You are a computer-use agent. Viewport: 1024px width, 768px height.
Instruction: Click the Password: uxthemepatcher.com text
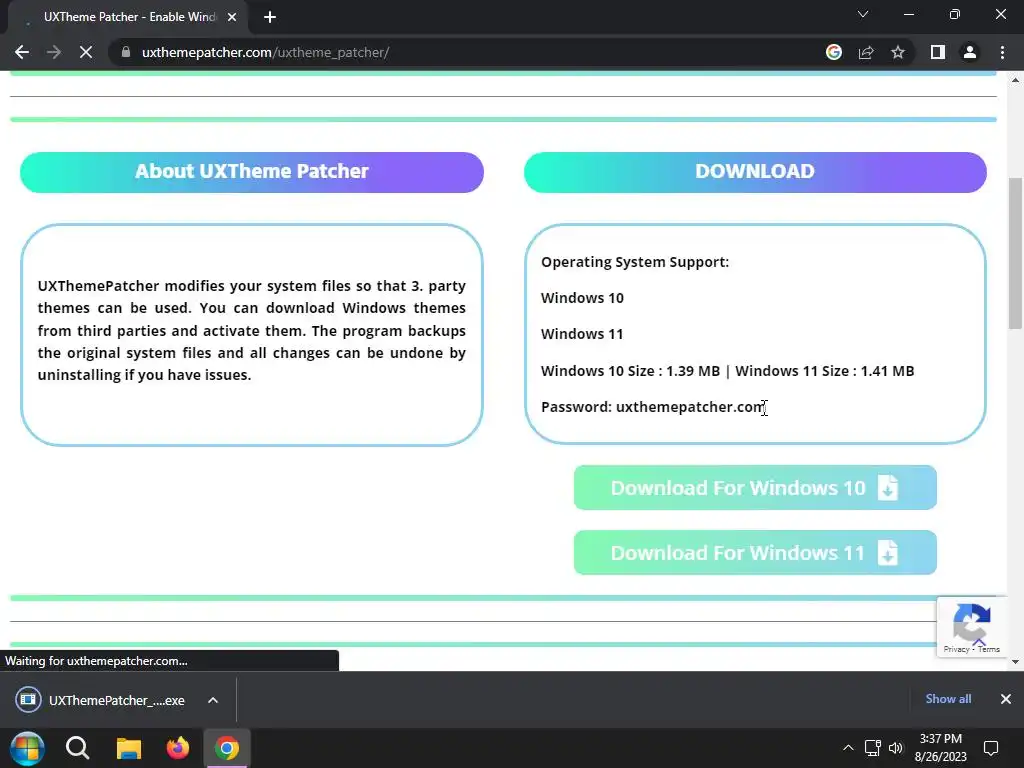654,407
